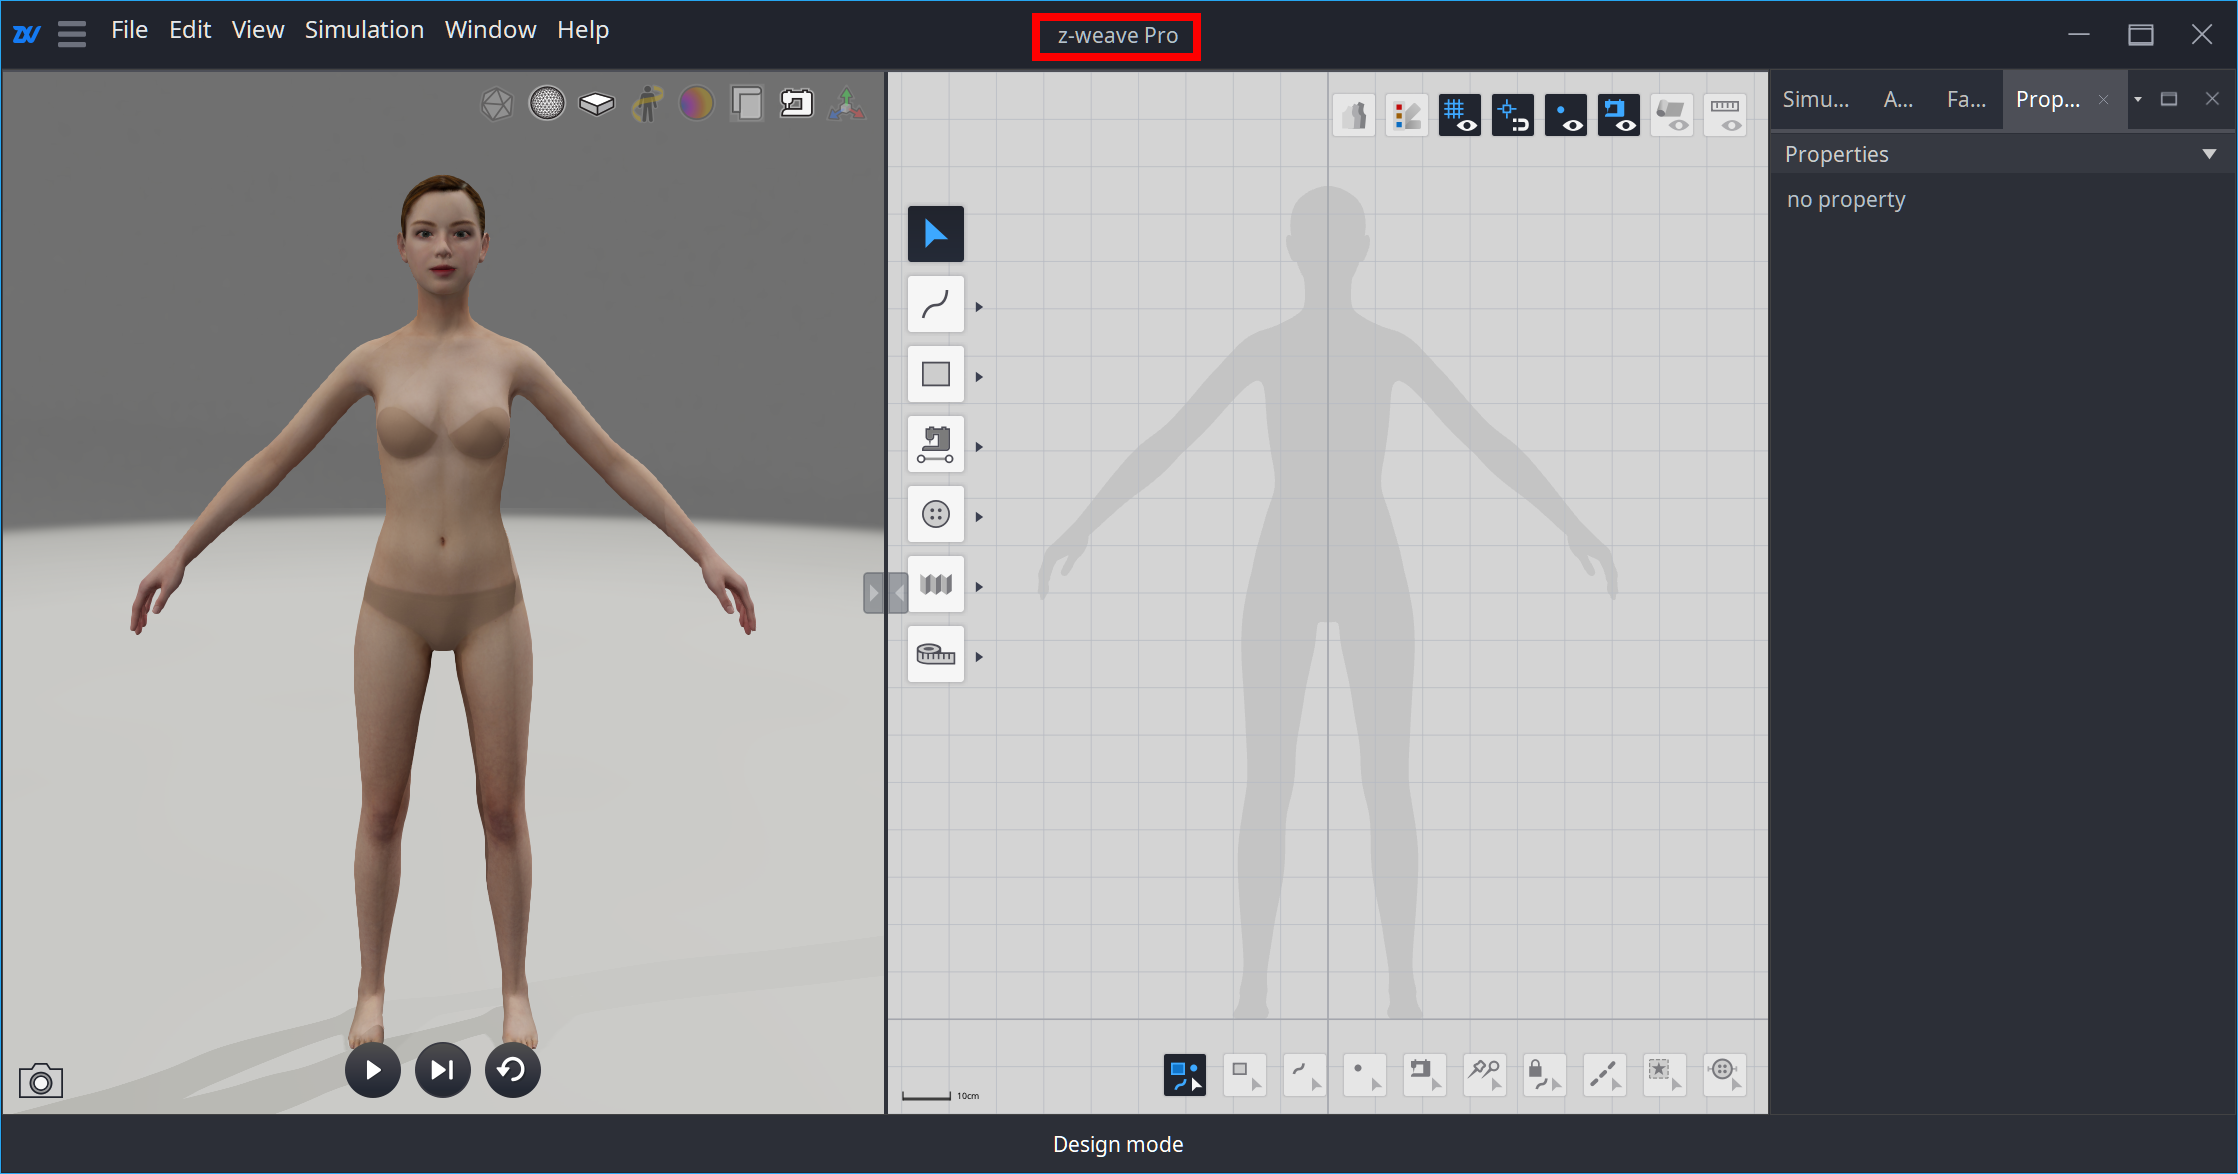2238x1174 pixels.
Task: Expand the pleats tool options arrow
Action: [x=979, y=587]
